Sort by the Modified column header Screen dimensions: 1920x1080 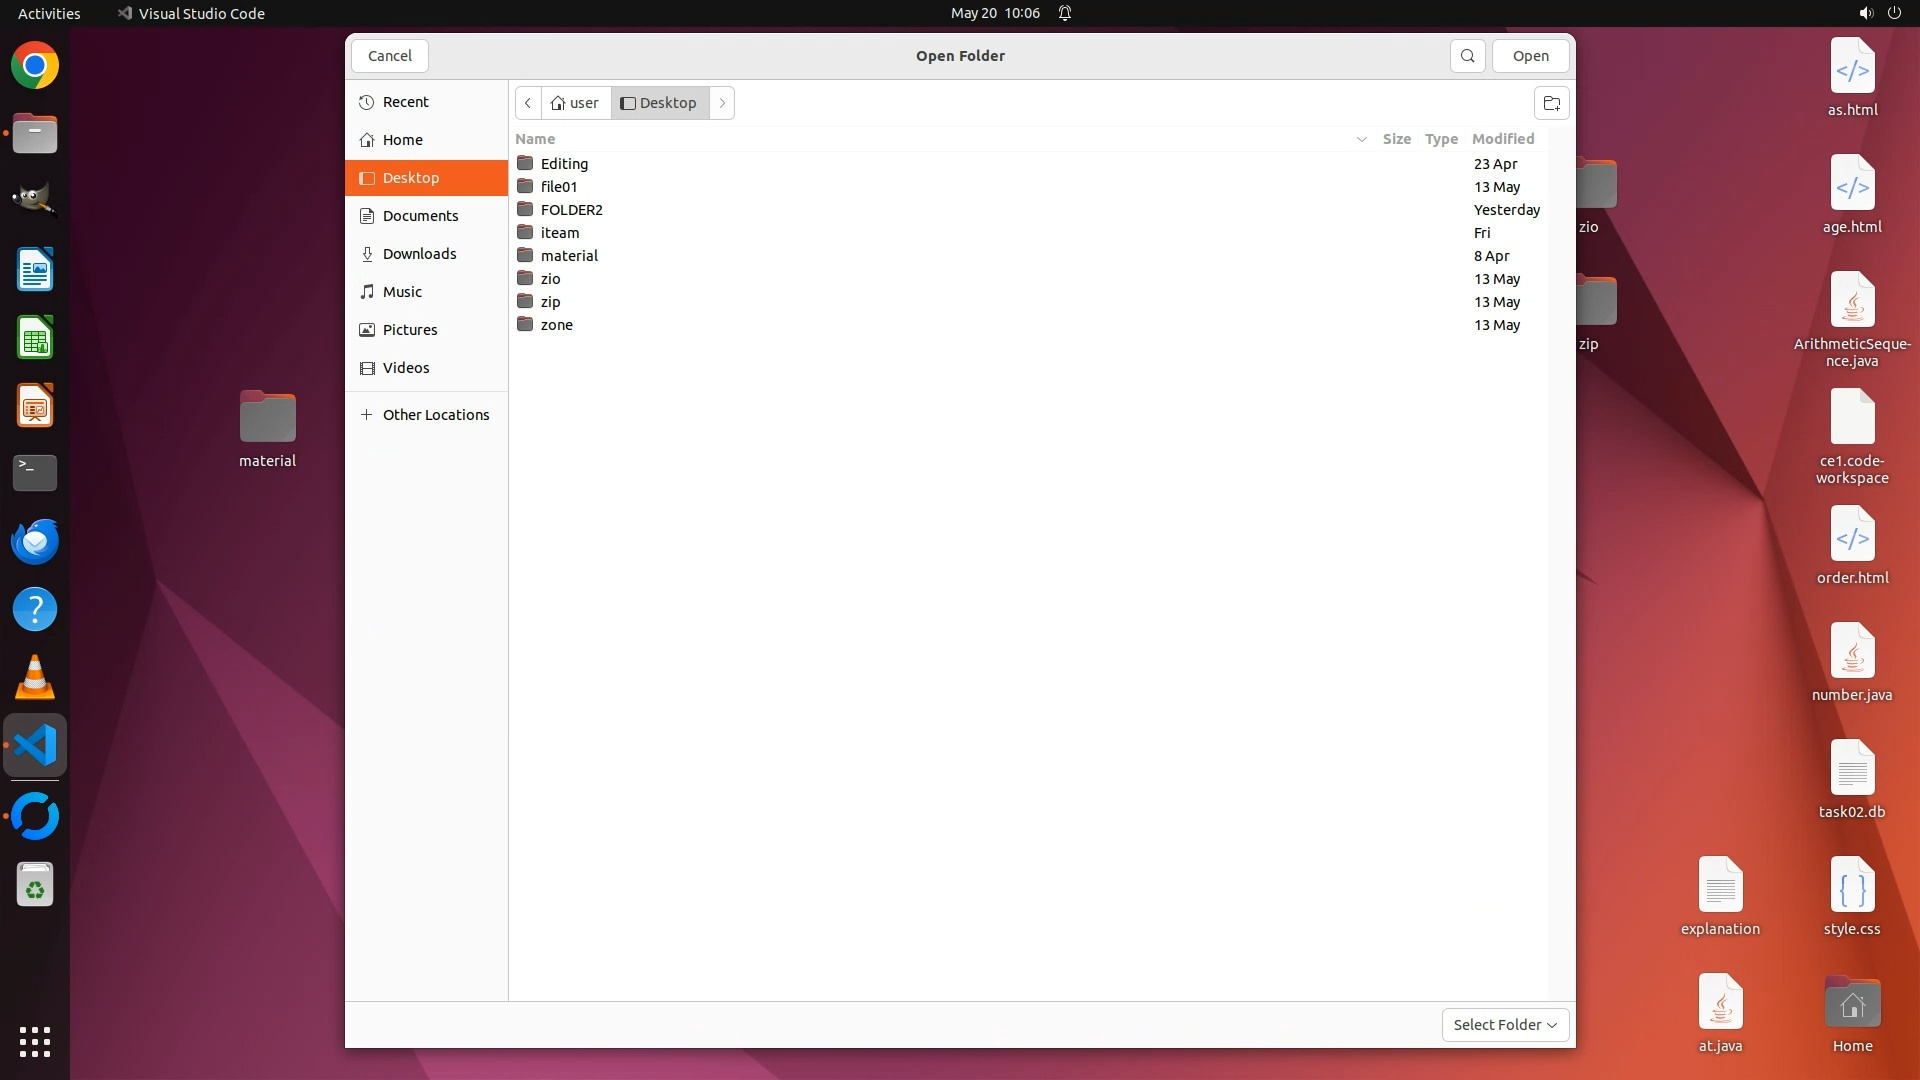[1502, 139]
